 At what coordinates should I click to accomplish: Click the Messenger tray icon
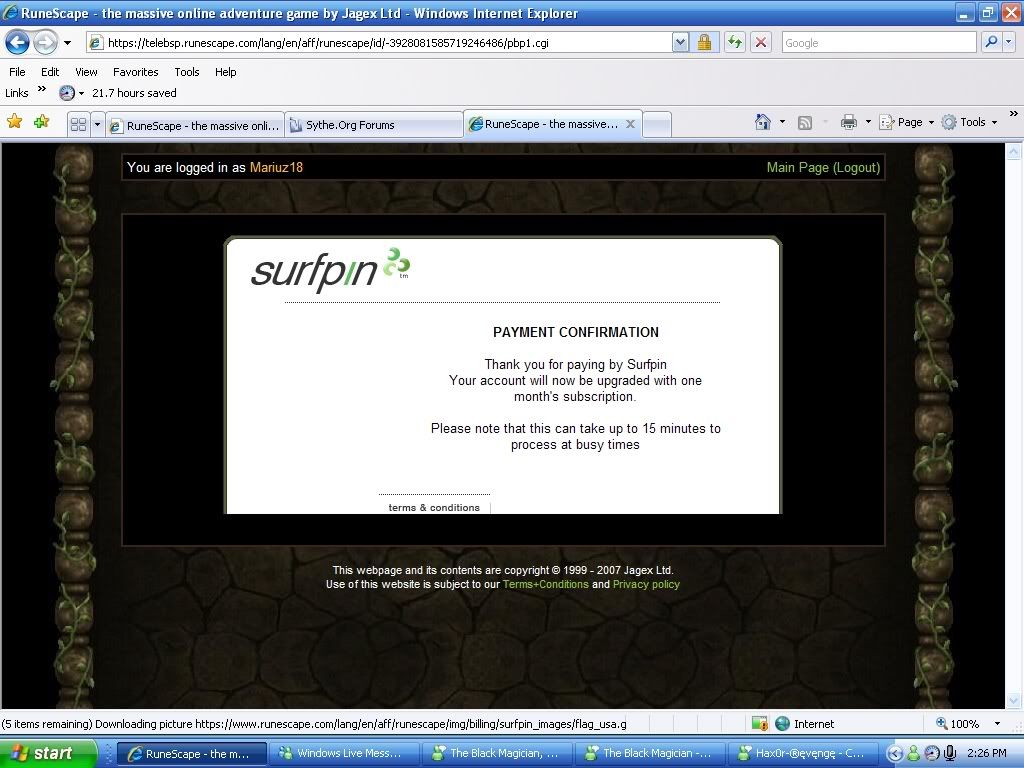913,754
